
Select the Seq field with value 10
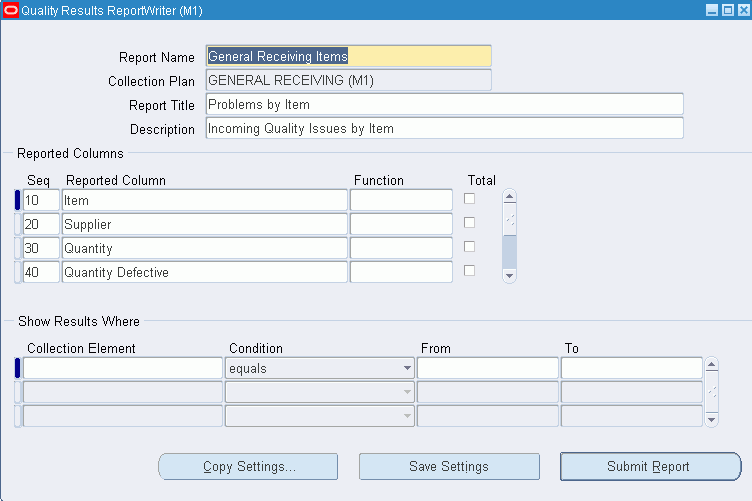point(41,200)
